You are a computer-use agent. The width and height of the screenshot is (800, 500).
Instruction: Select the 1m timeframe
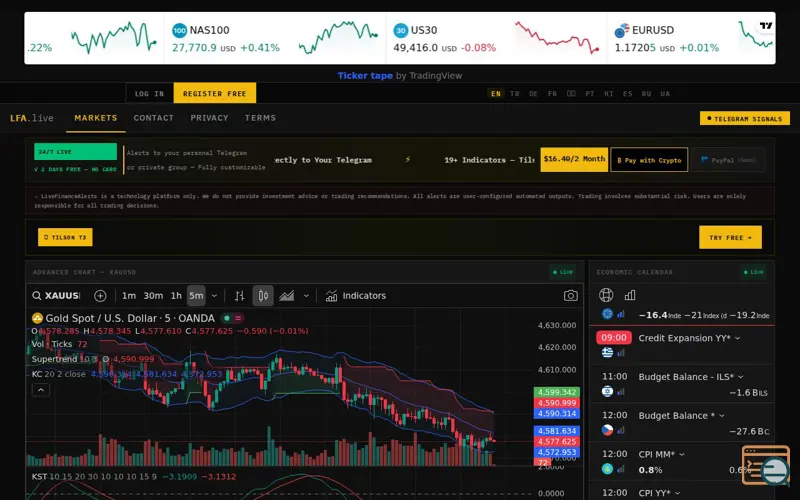[x=129, y=295]
